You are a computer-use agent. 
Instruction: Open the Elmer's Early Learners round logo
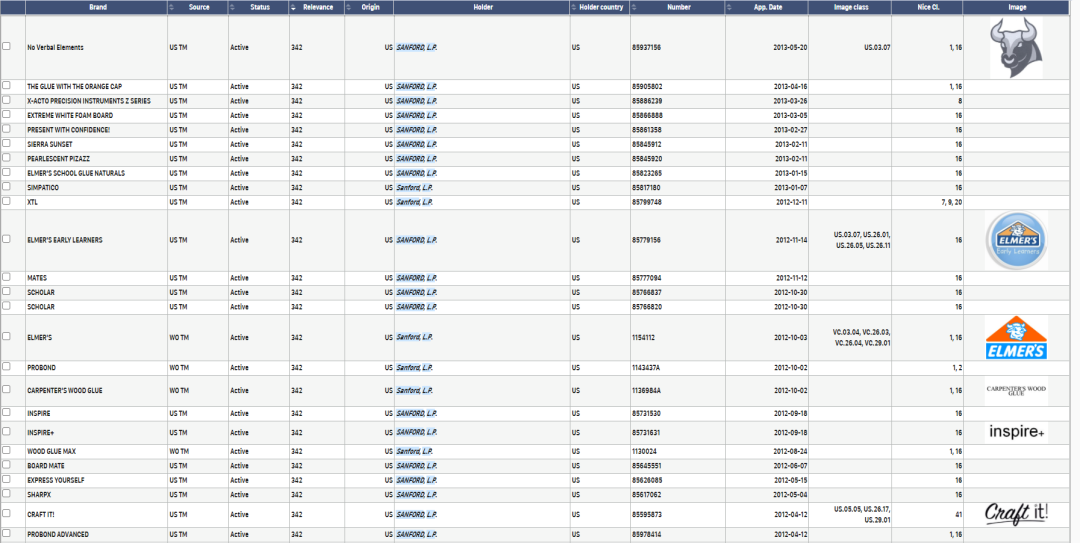1017,240
